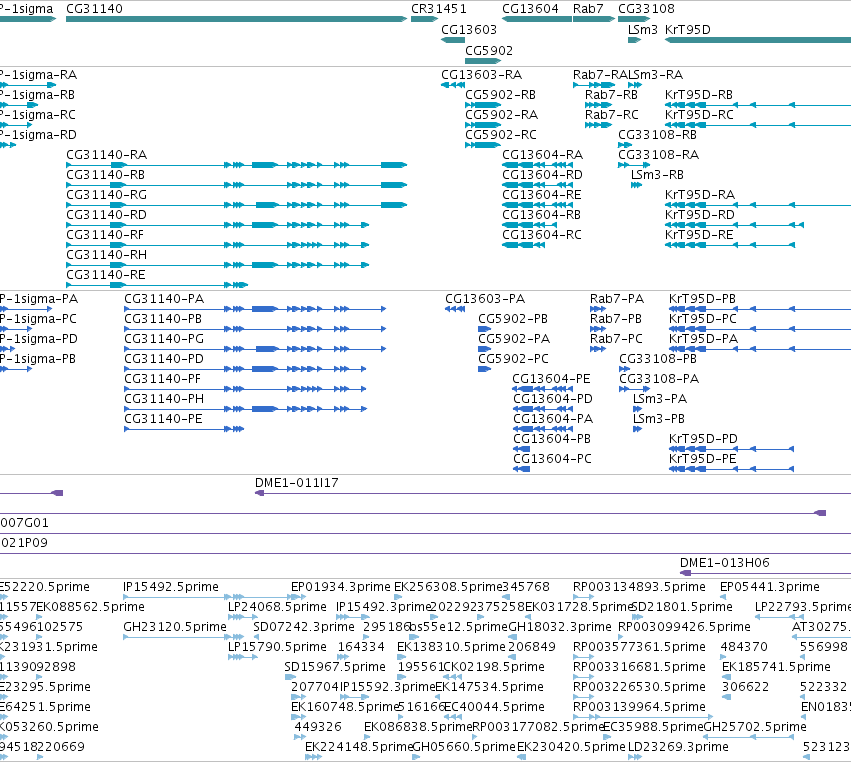Select transcript CG31140-RB
851x762 pixels.
(x=236, y=185)
